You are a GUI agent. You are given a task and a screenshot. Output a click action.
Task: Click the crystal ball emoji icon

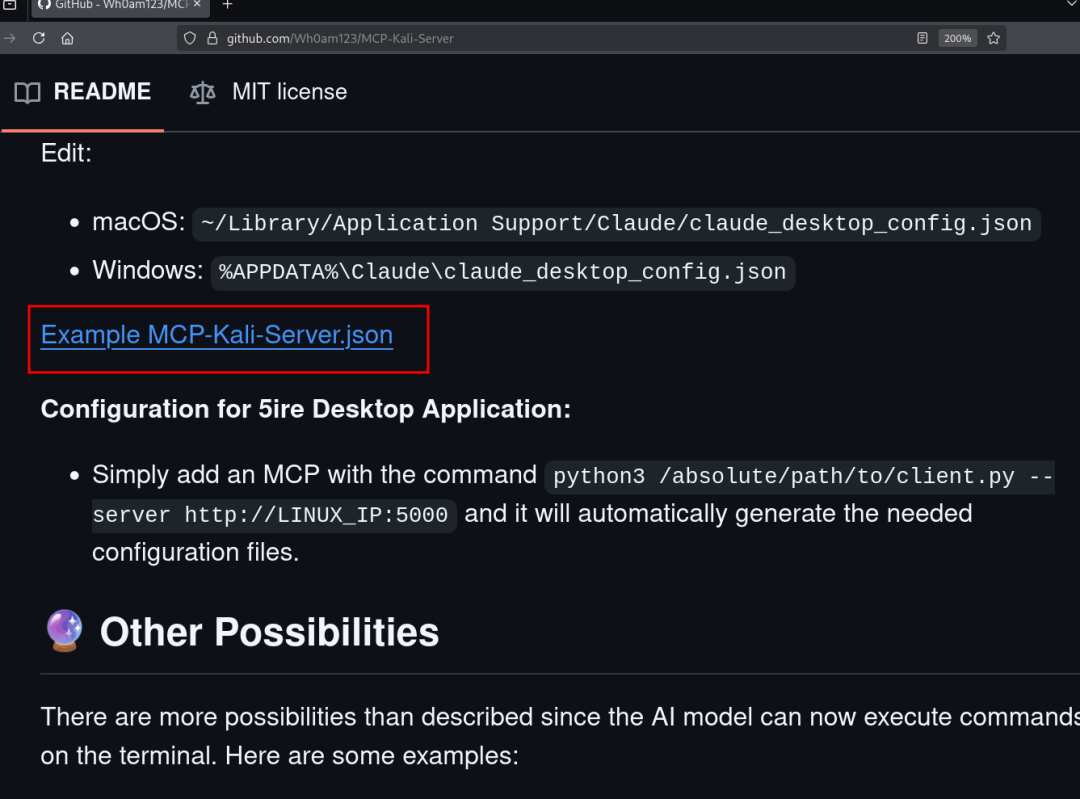tap(65, 630)
